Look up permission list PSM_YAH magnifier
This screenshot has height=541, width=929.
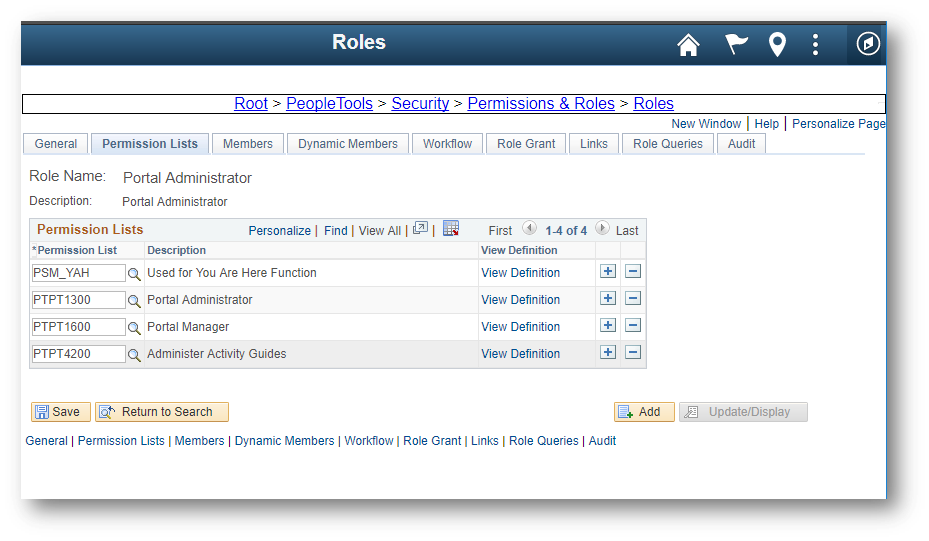click(x=134, y=274)
